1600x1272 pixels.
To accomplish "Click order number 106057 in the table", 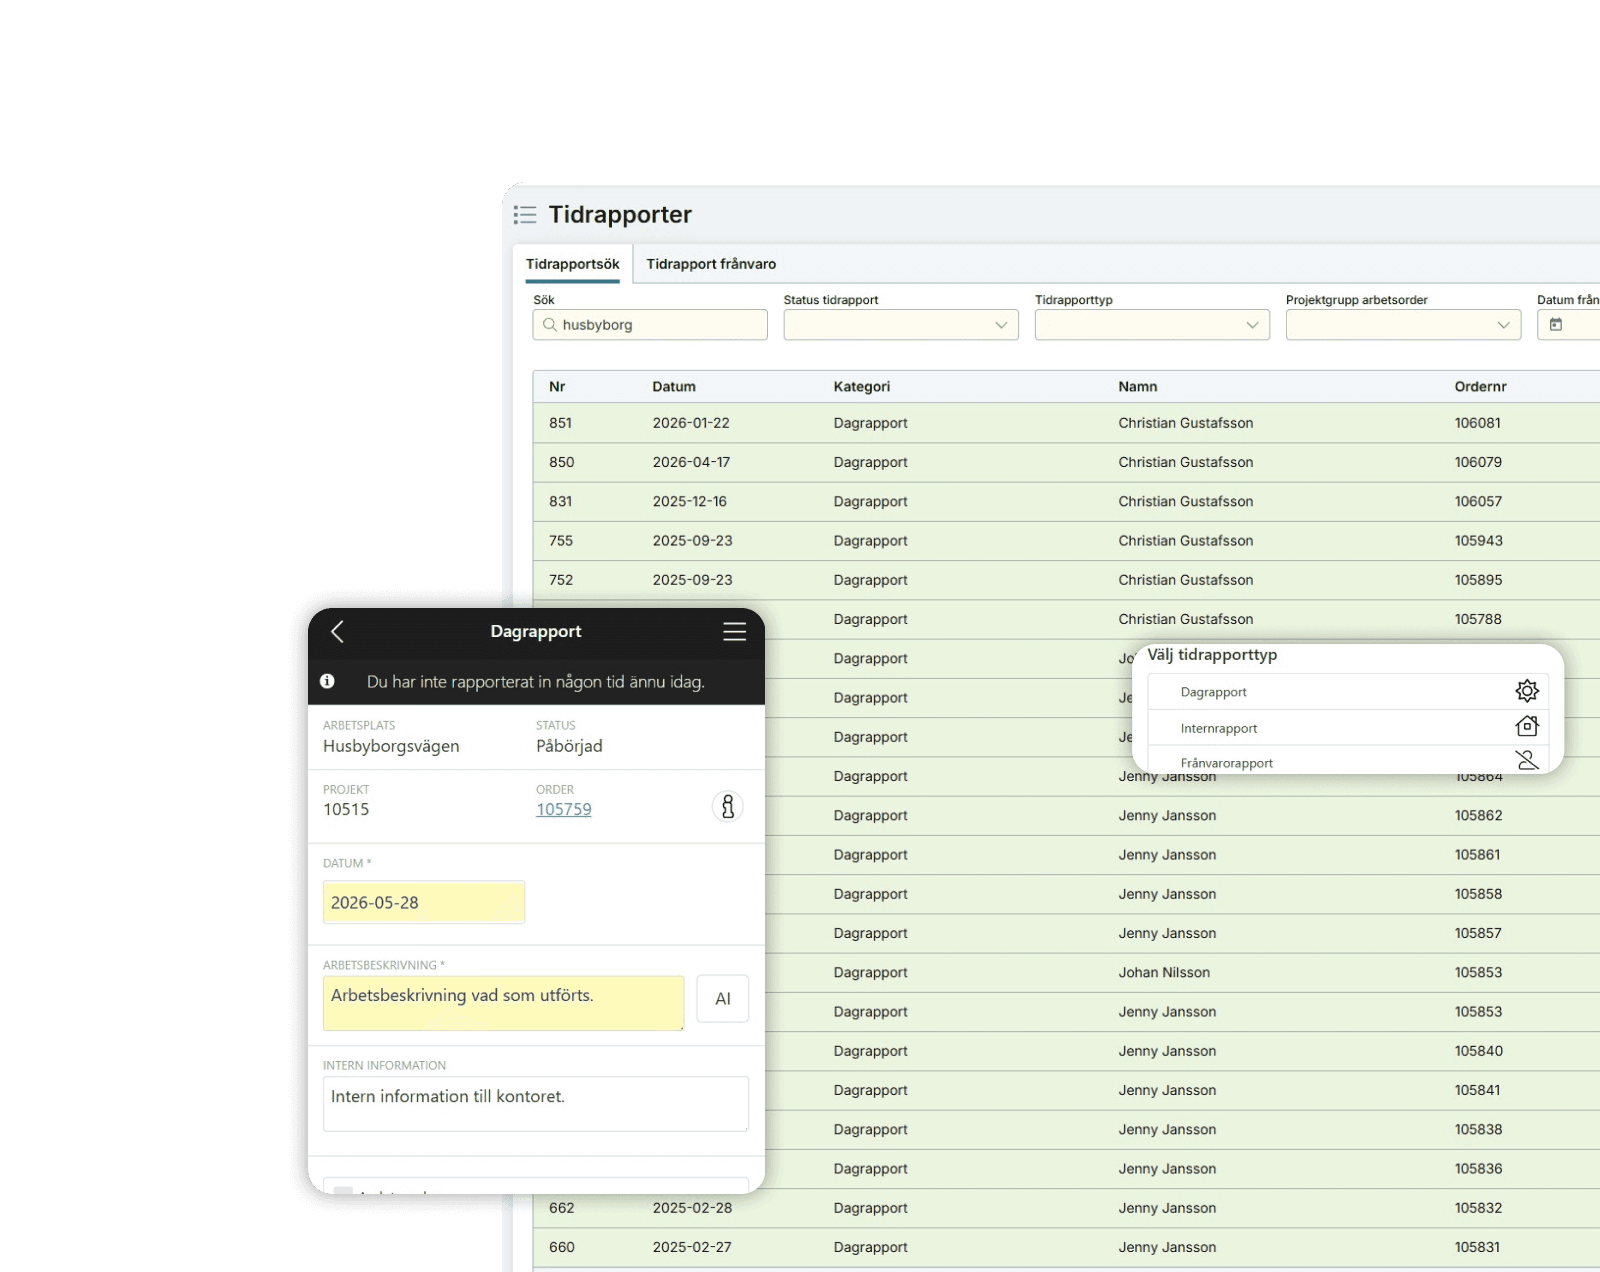I will coord(1478,501).
